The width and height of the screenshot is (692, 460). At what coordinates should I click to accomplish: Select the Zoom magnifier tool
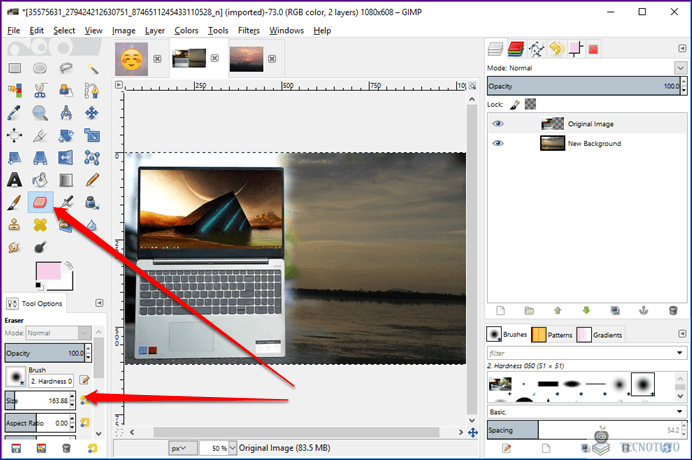pos(40,113)
